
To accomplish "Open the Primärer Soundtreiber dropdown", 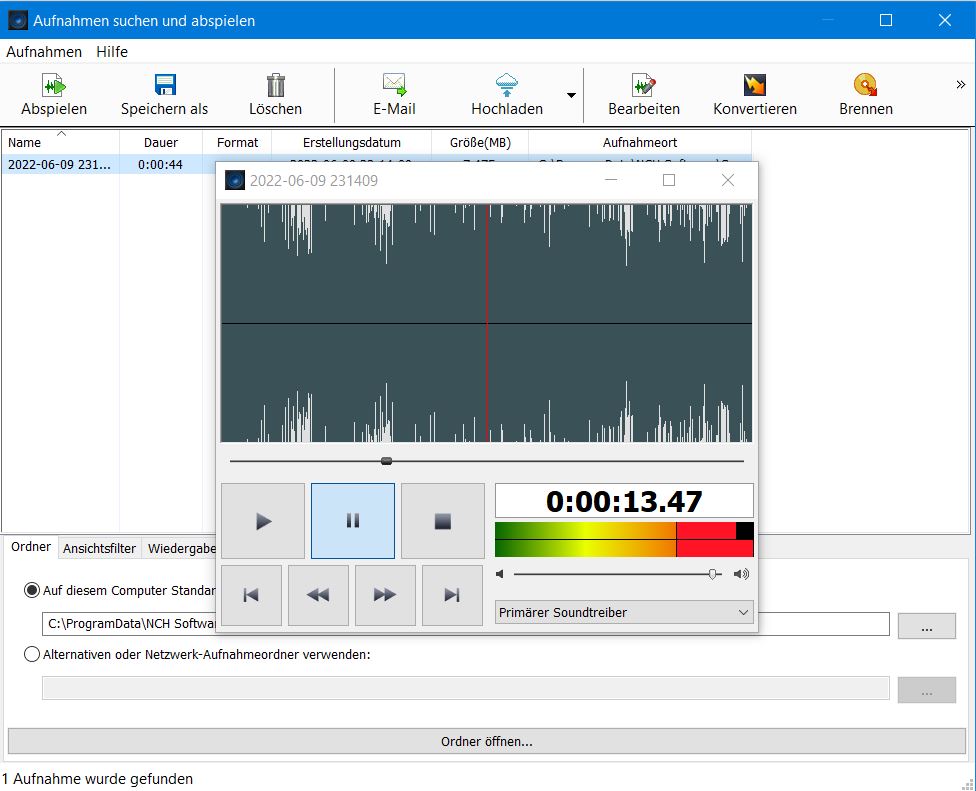I will (624, 612).
